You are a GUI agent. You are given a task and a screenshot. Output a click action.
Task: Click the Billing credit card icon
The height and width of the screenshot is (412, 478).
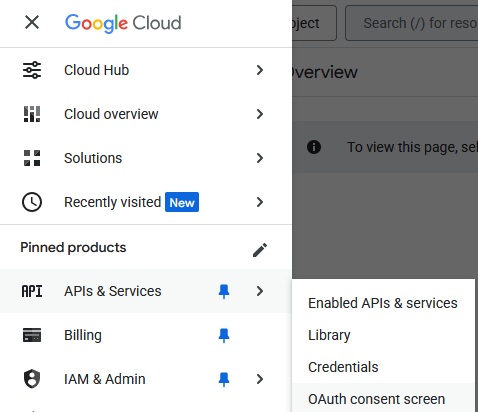pos(32,335)
